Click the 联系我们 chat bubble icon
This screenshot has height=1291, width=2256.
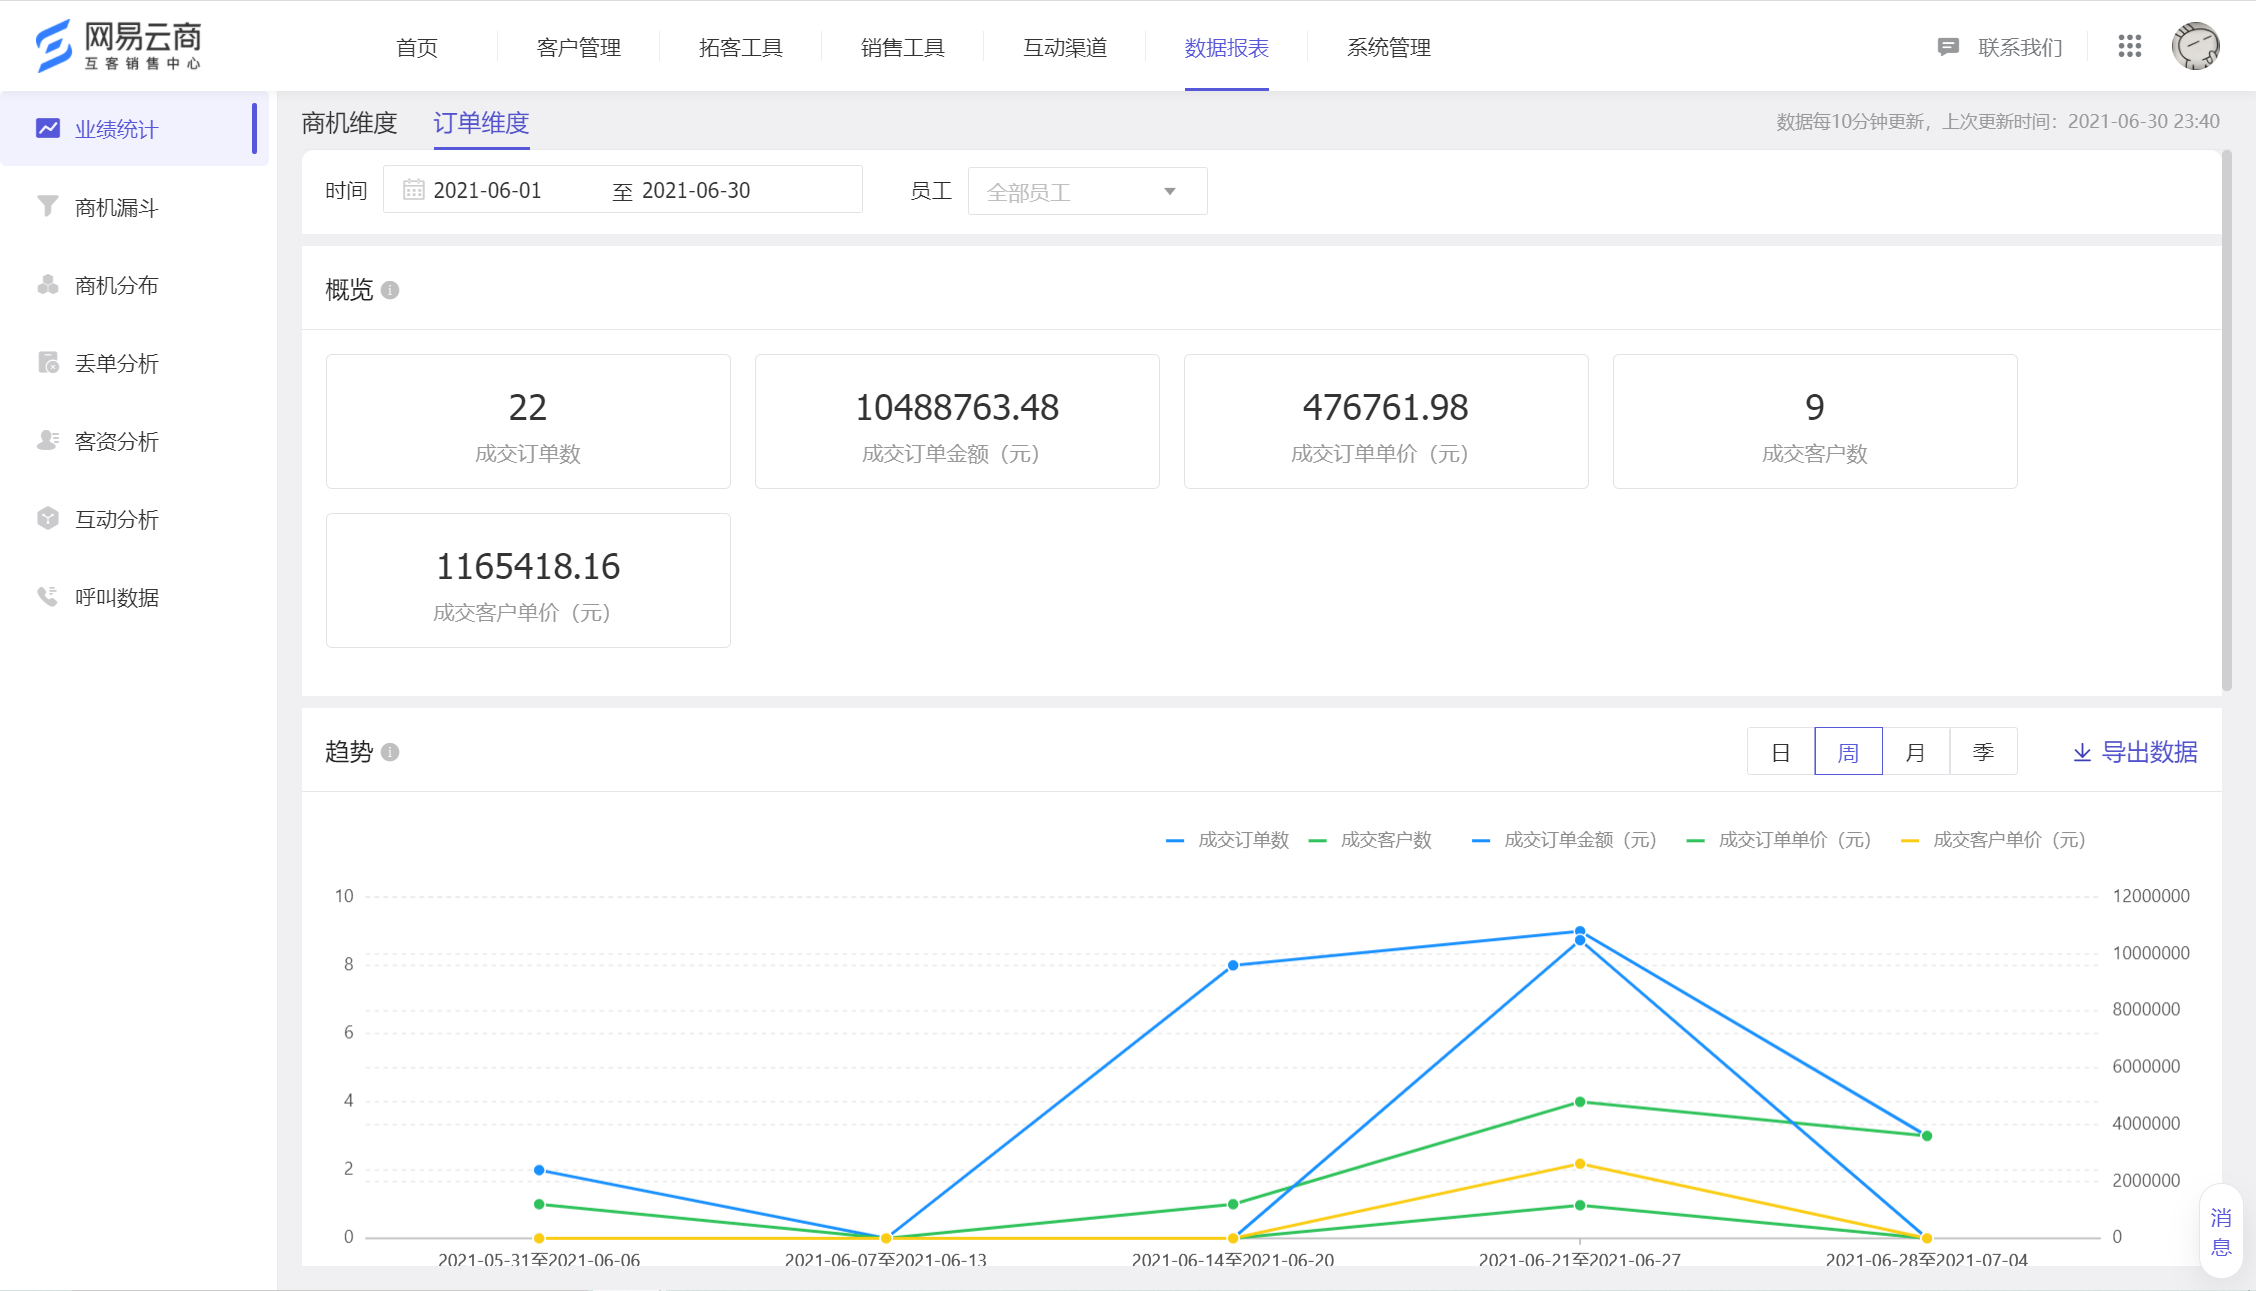pyautogui.click(x=1947, y=47)
